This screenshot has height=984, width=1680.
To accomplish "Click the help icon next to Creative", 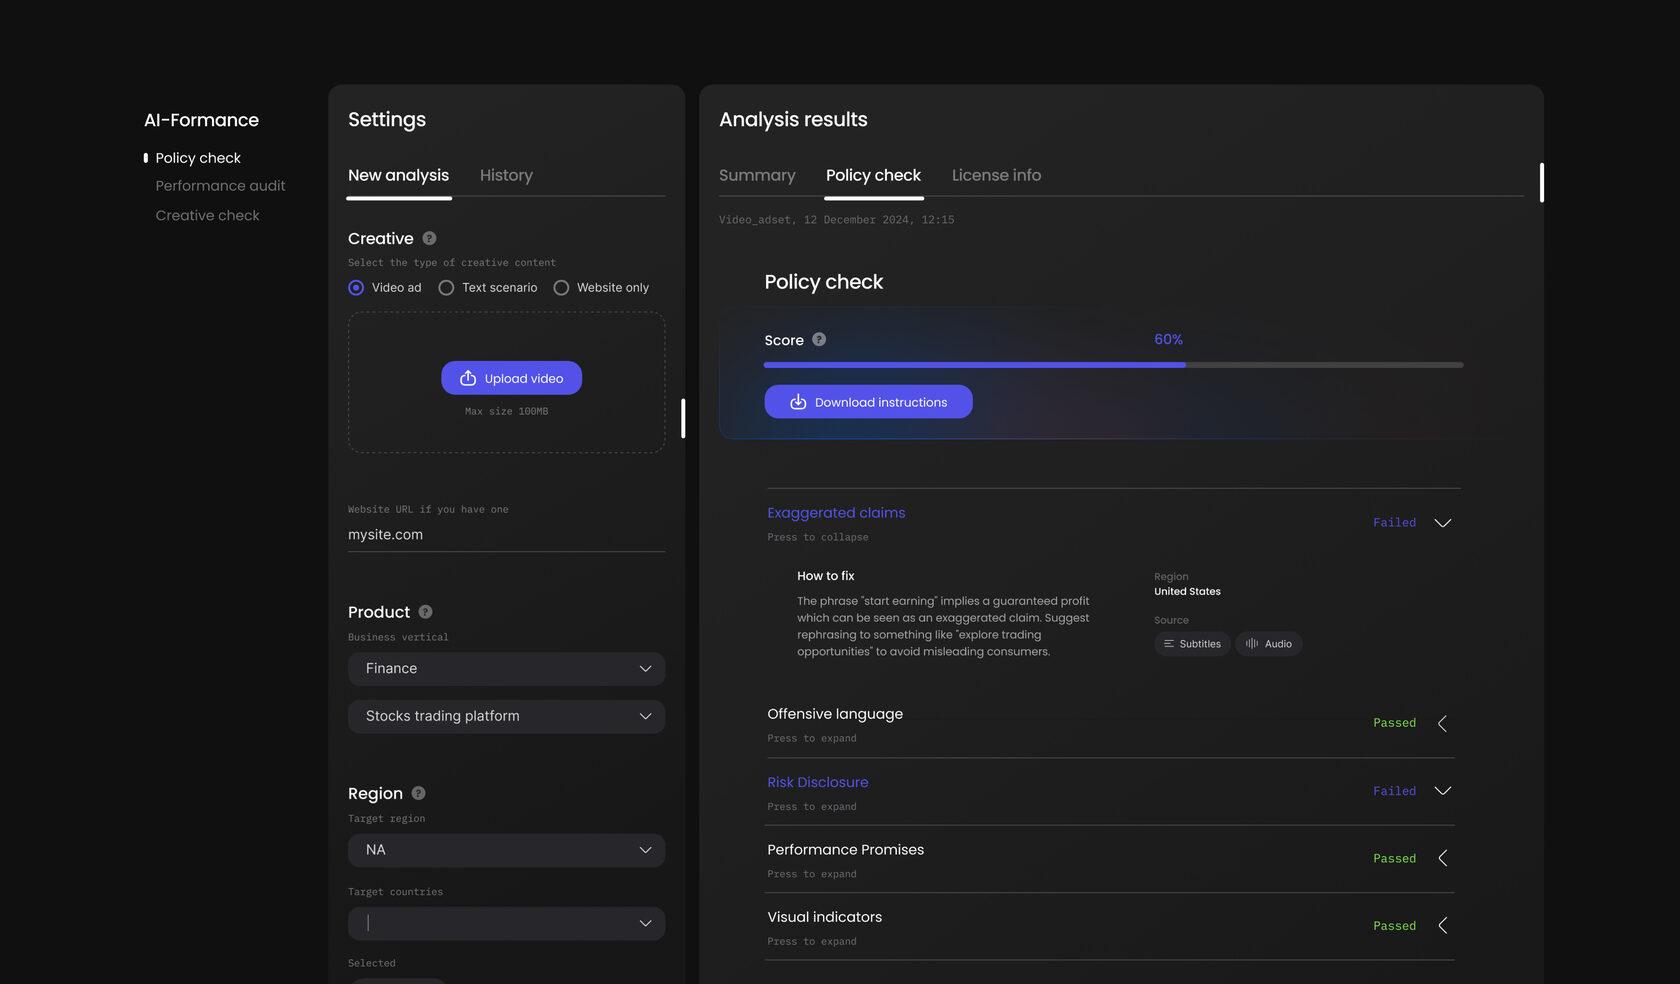I will point(429,238).
